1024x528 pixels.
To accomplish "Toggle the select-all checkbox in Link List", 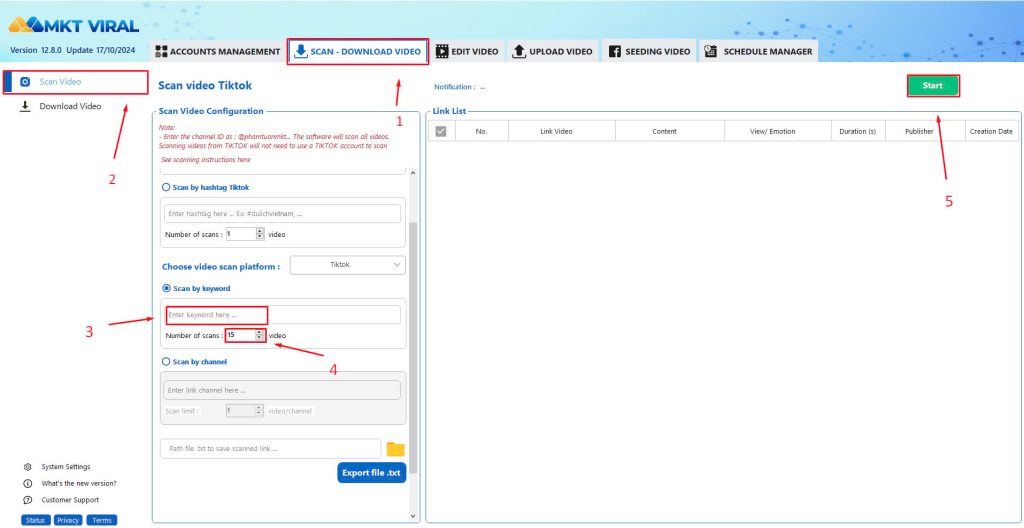I will tap(441, 131).
